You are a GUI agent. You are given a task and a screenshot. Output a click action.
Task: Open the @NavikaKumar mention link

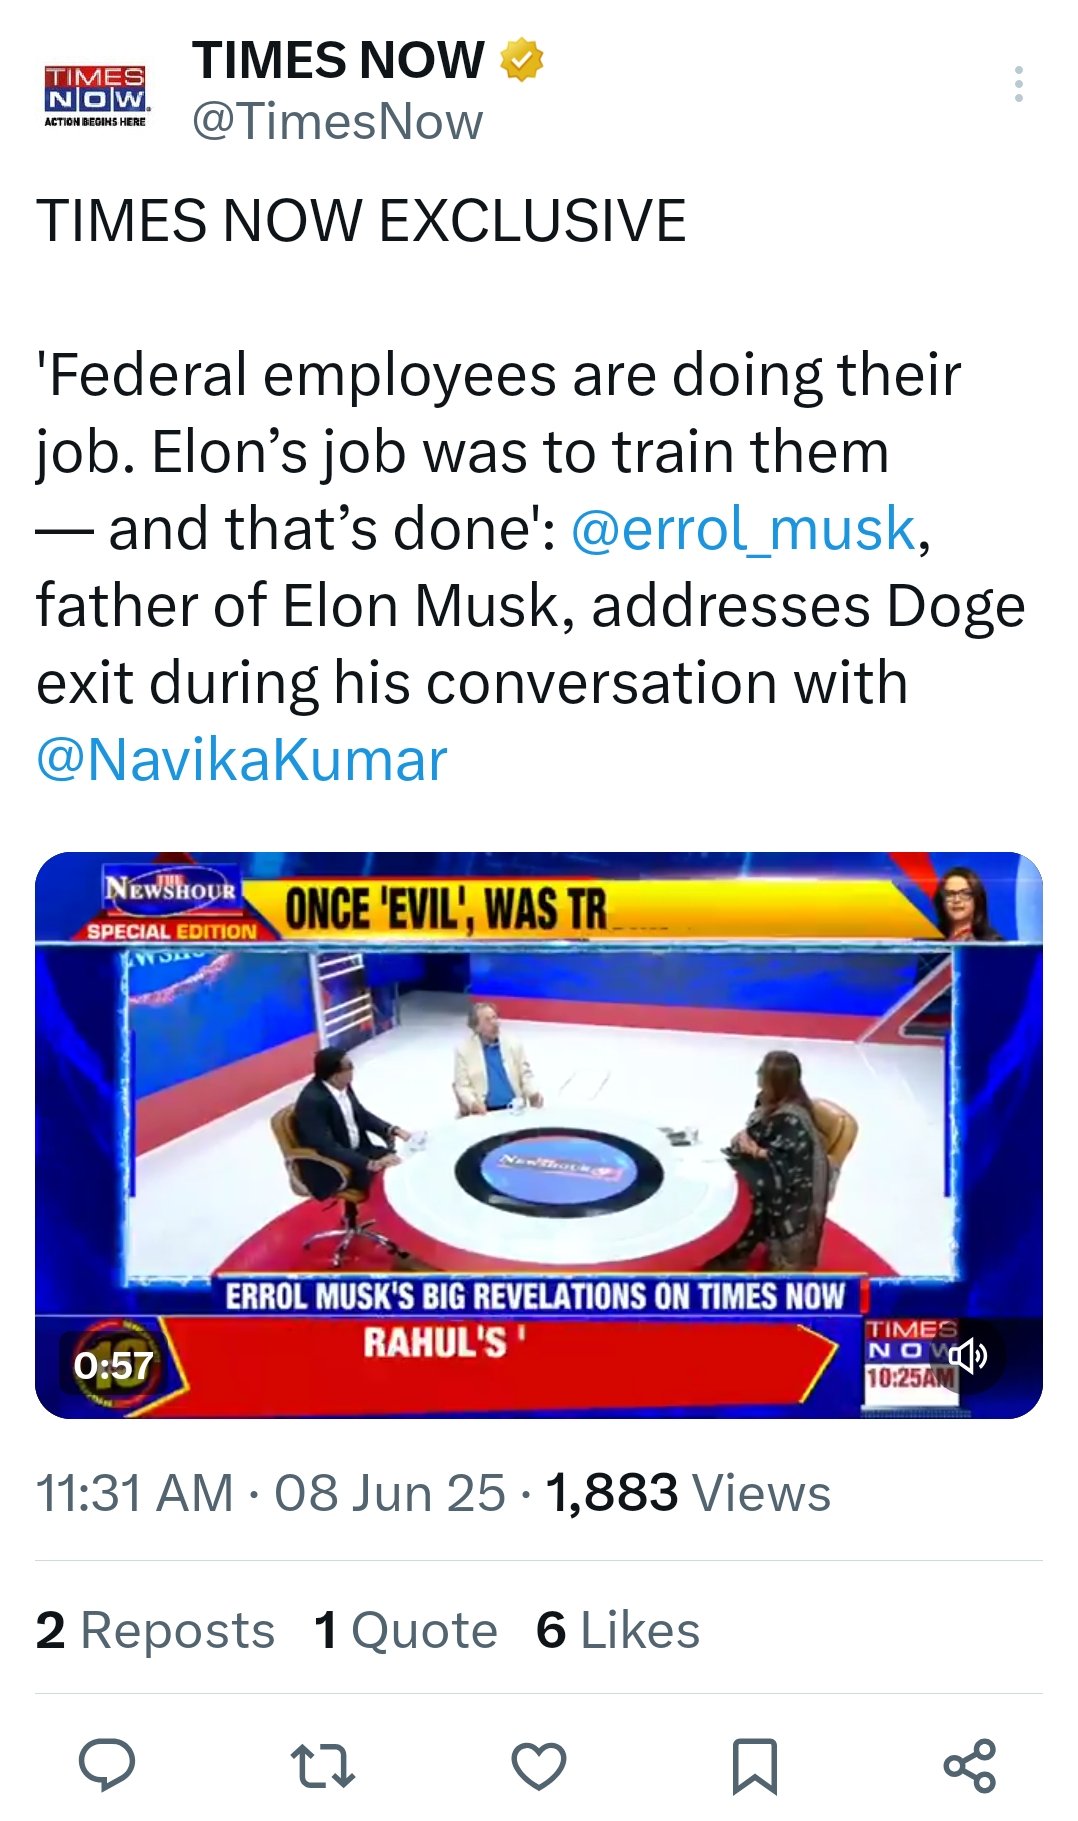[241, 759]
